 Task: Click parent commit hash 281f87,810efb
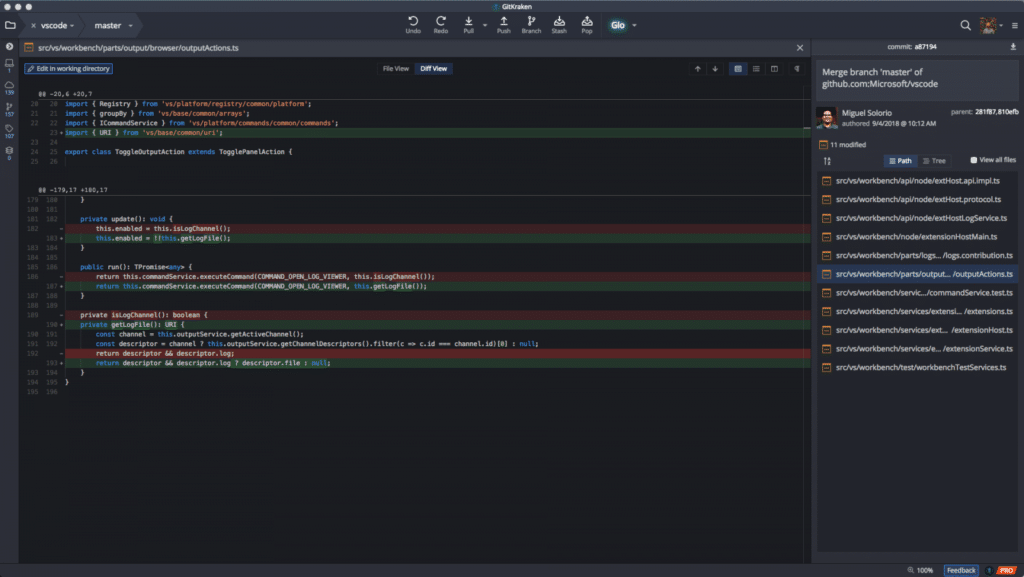point(997,112)
